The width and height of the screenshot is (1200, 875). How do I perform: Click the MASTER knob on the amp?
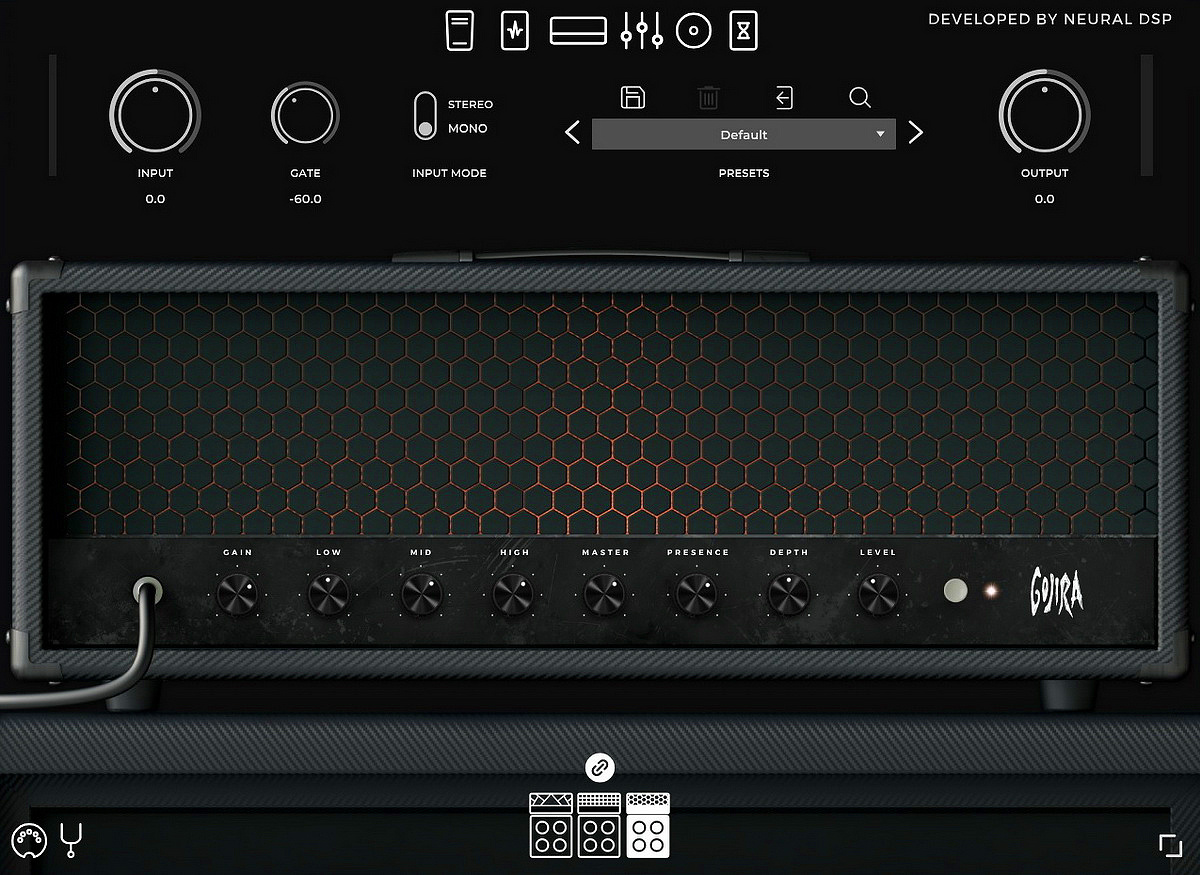[x=605, y=595]
